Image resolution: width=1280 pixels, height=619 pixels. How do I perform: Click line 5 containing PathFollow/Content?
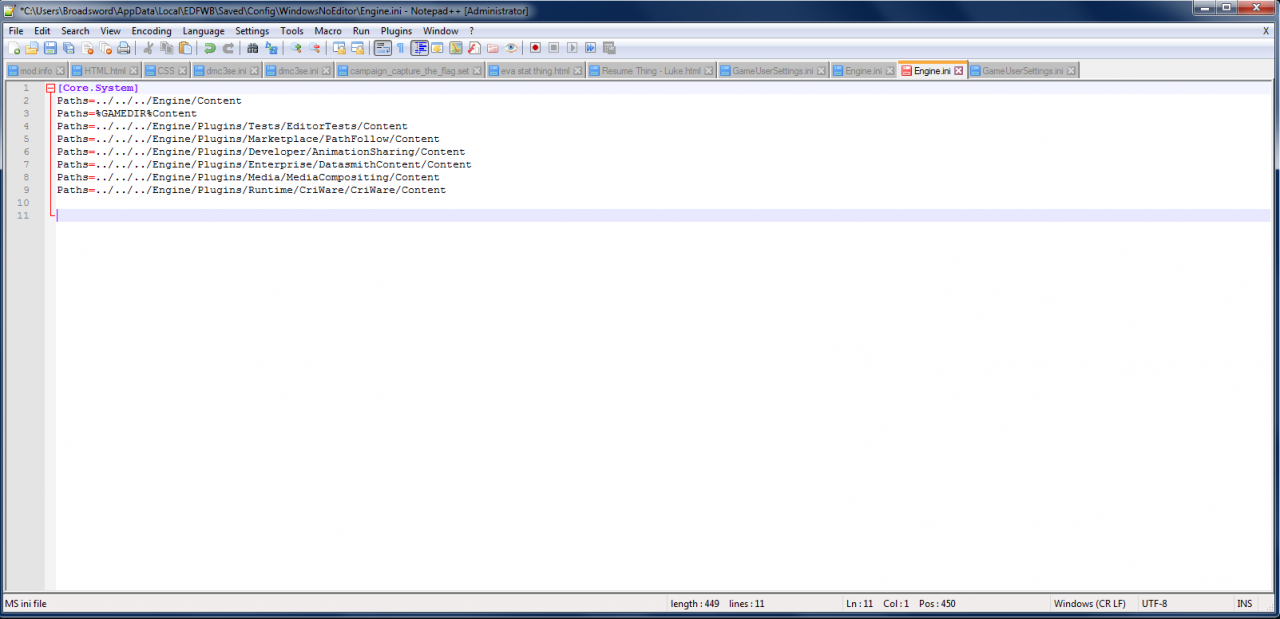(x=248, y=139)
